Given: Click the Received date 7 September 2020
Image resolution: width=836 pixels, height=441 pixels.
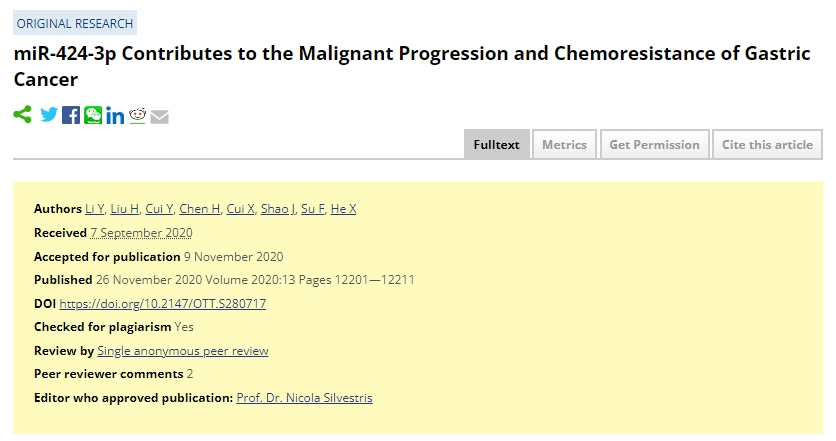Looking at the screenshot, I should click(141, 233).
